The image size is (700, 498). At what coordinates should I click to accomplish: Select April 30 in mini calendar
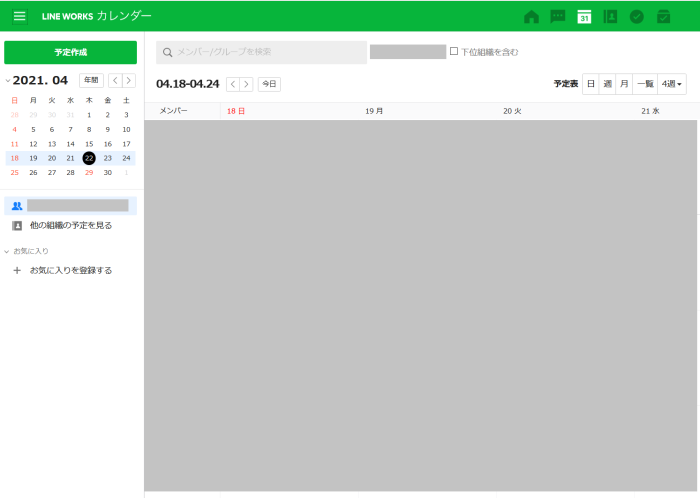[108, 173]
